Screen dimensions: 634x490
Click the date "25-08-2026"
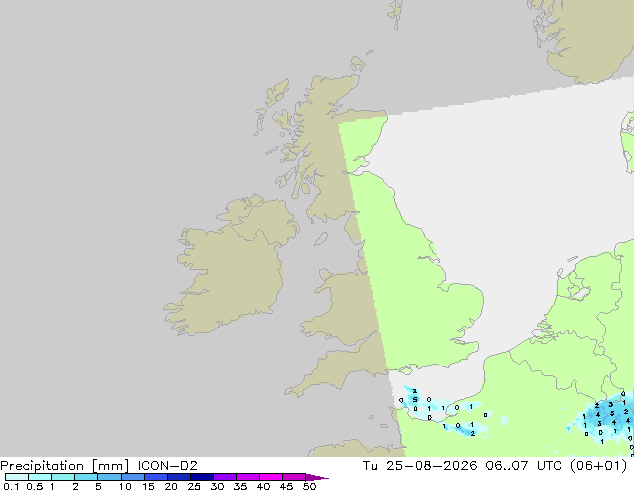point(431,466)
